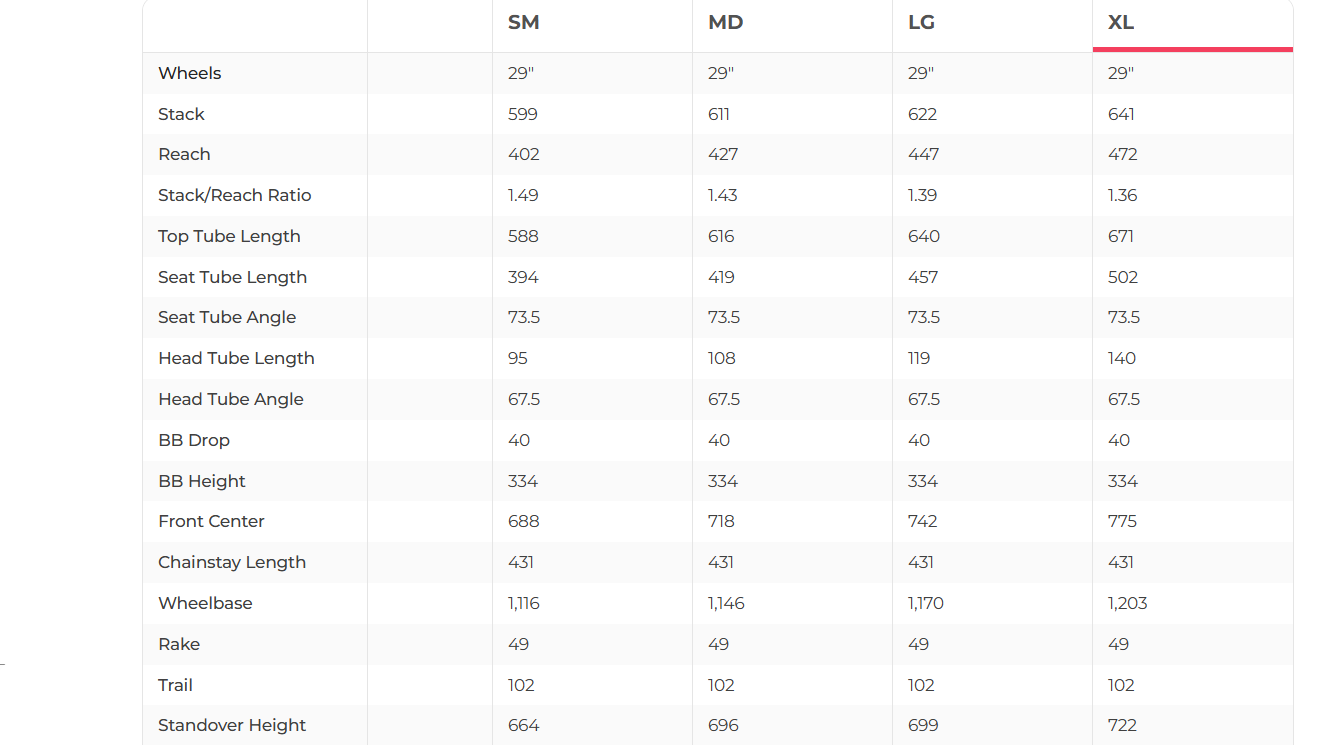The image size is (1325, 745).
Task: Select the MD size column header
Action: point(725,23)
